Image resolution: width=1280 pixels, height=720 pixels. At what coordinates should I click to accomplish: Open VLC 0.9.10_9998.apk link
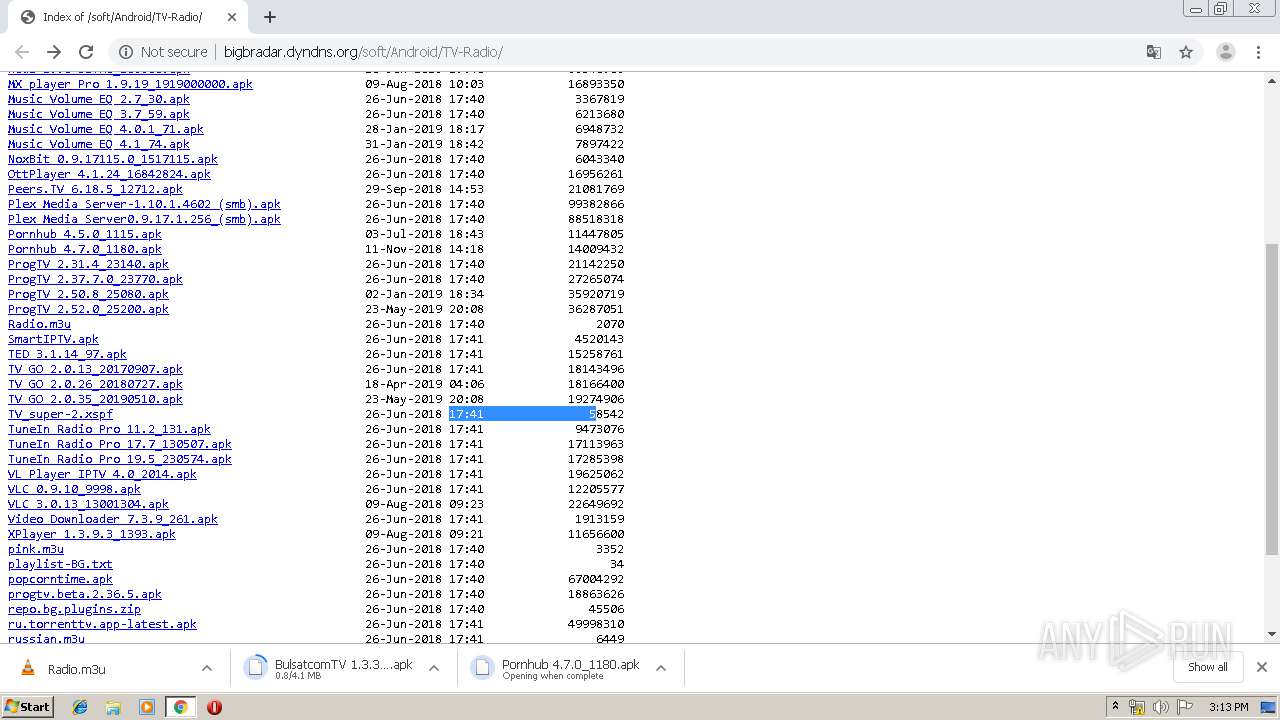point(74,489)
